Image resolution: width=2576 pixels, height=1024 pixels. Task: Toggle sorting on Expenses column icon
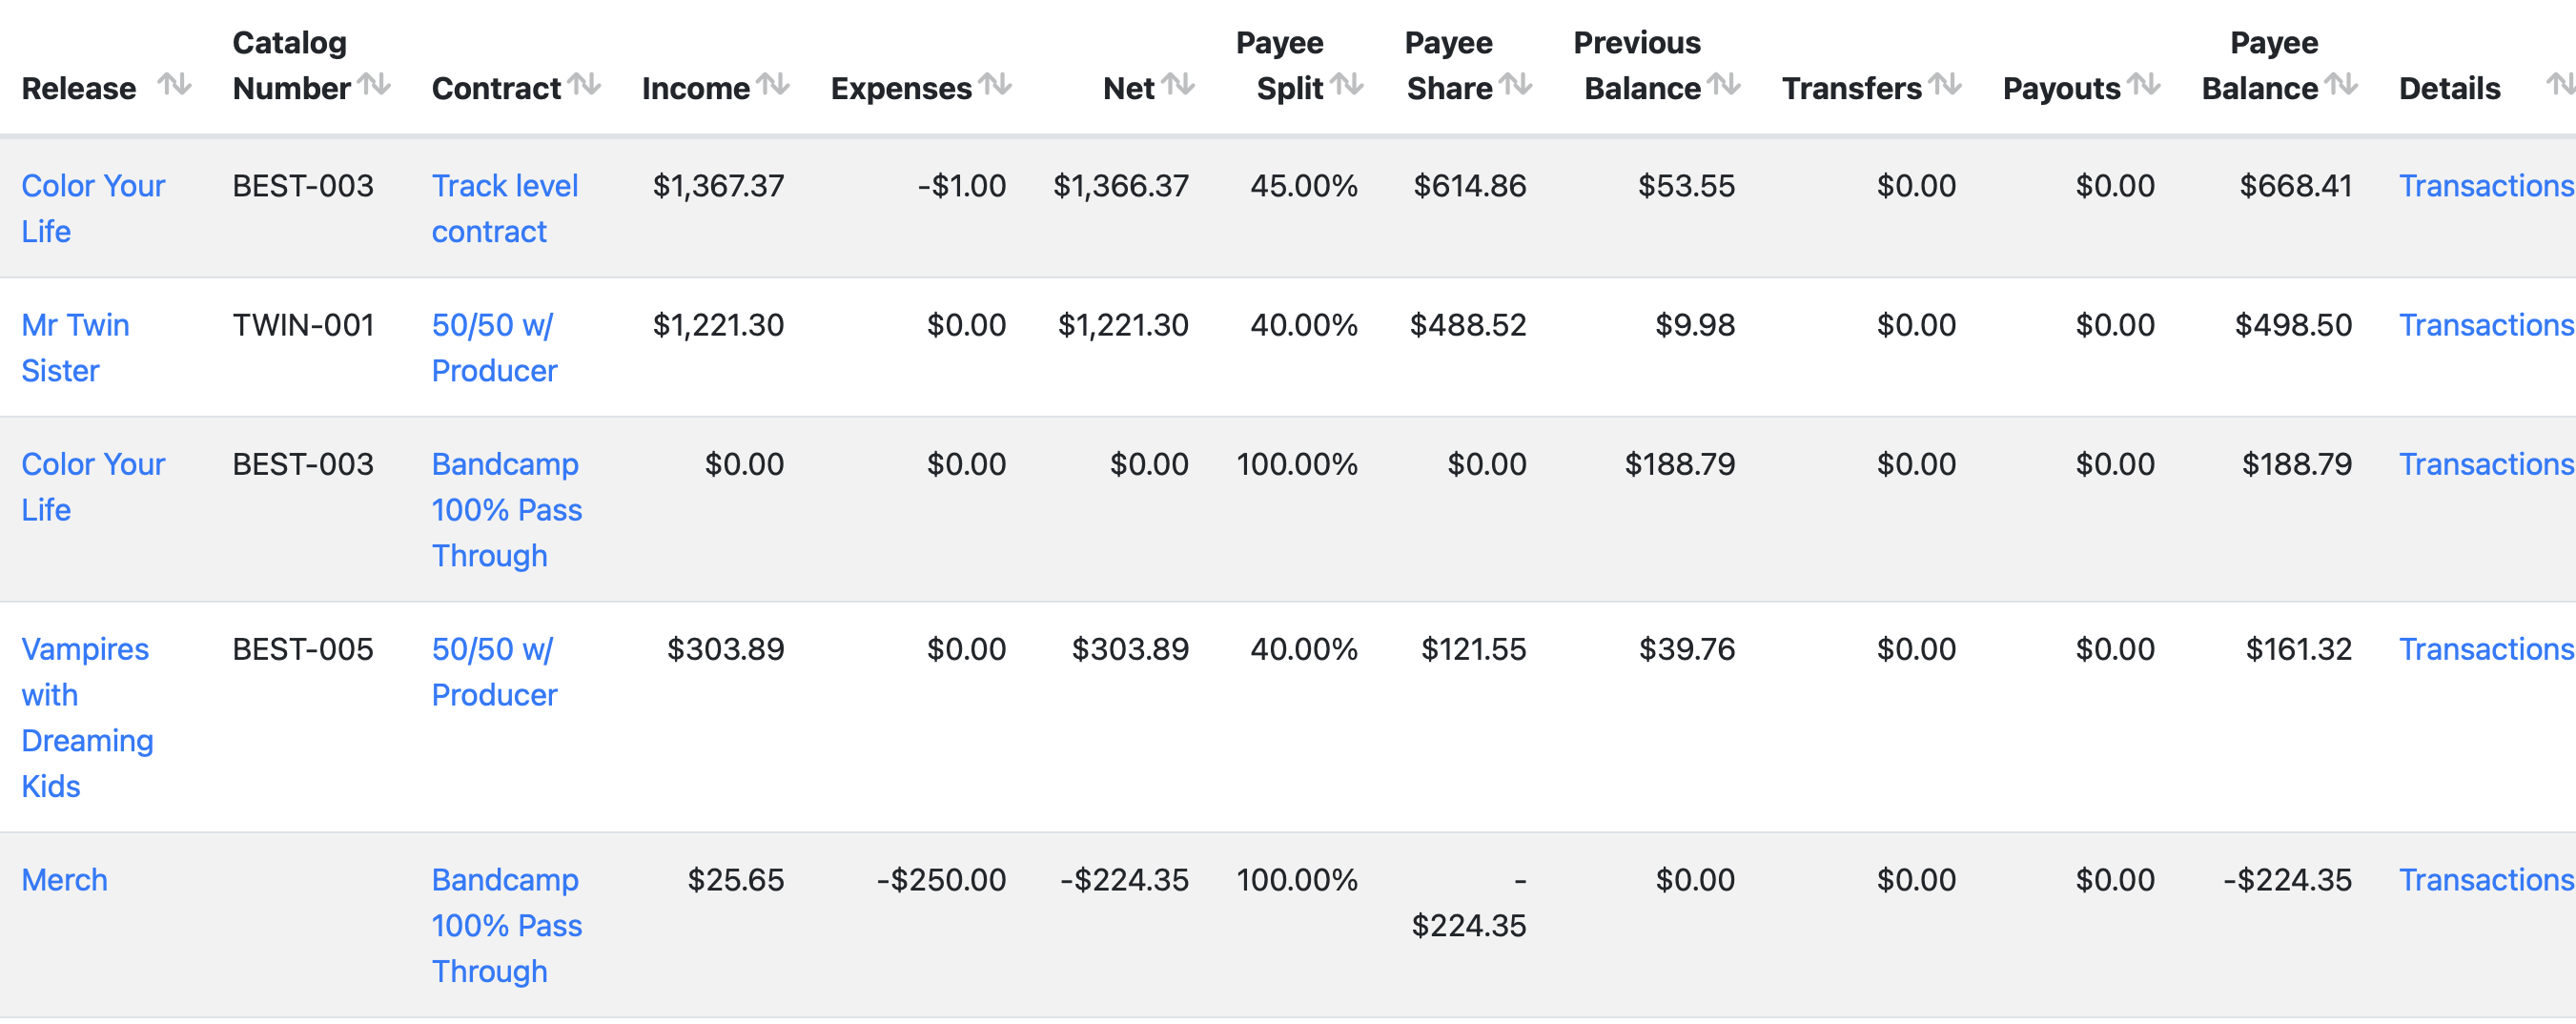pos(995,85)
